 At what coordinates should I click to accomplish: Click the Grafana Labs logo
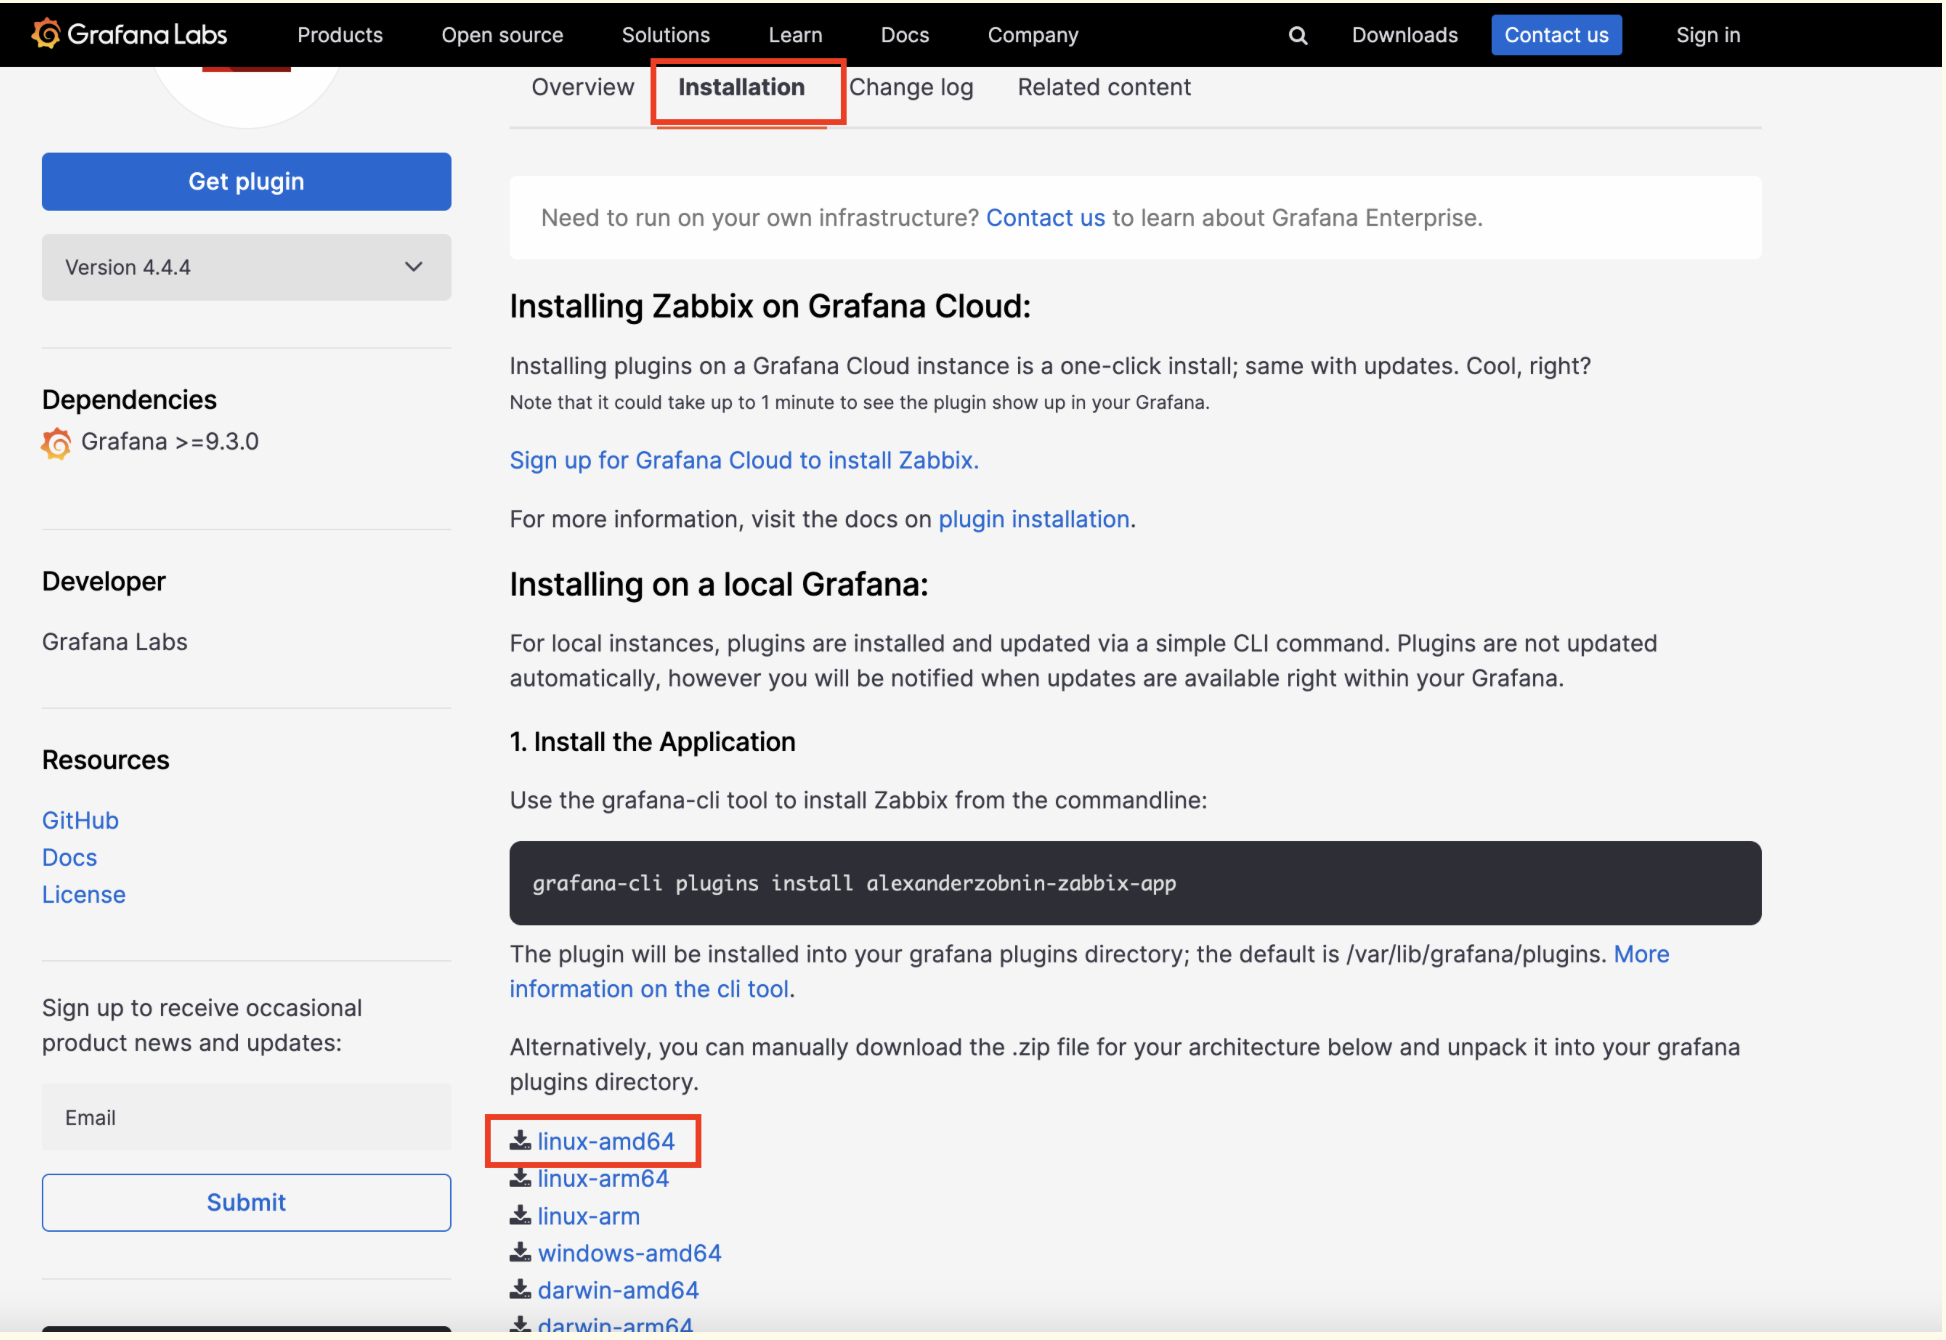(x=129, y=34)
